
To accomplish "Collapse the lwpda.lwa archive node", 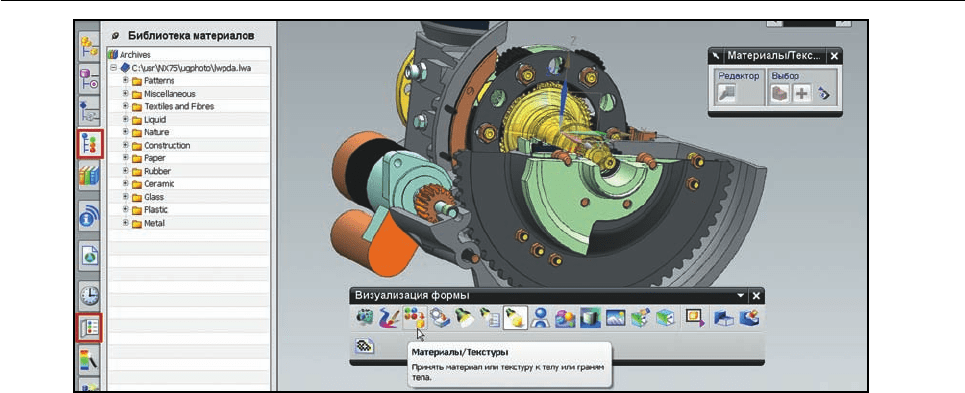I will click(113, 68).
